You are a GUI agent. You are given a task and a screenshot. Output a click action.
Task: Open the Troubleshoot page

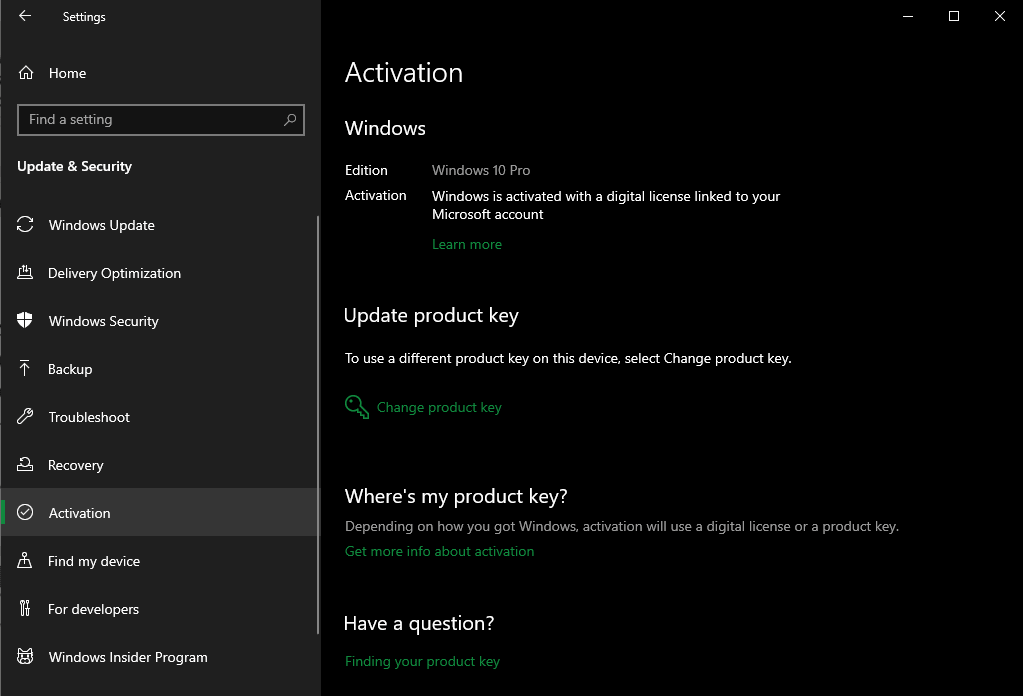coord(159,417)
